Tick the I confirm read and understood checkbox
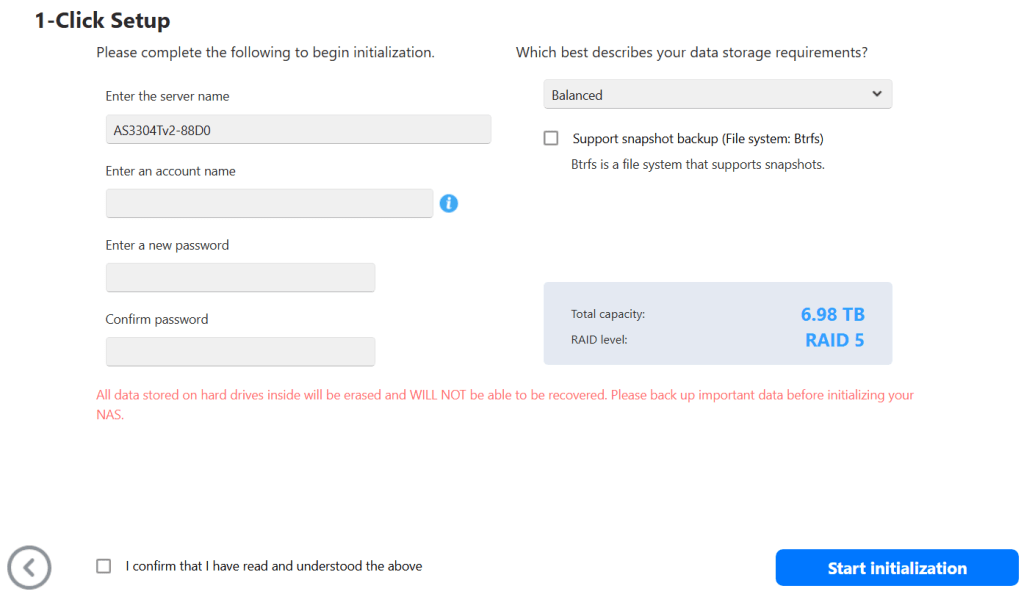This screenshot has width=1024, height=594. pyautogui.click(x=104, y=566)
